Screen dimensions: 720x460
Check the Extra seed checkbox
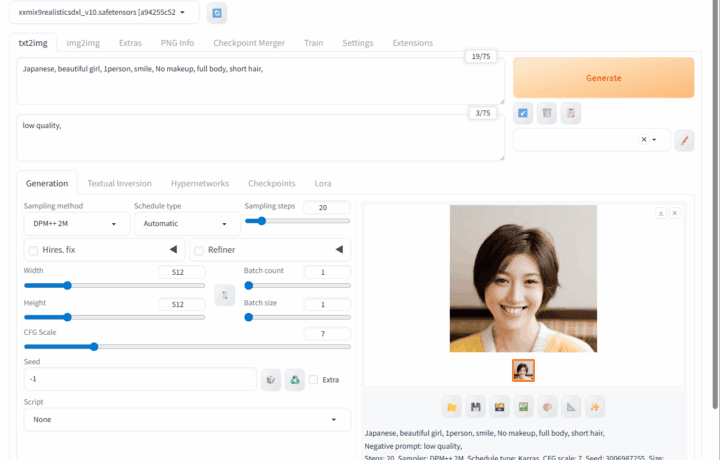pos(314,379)
